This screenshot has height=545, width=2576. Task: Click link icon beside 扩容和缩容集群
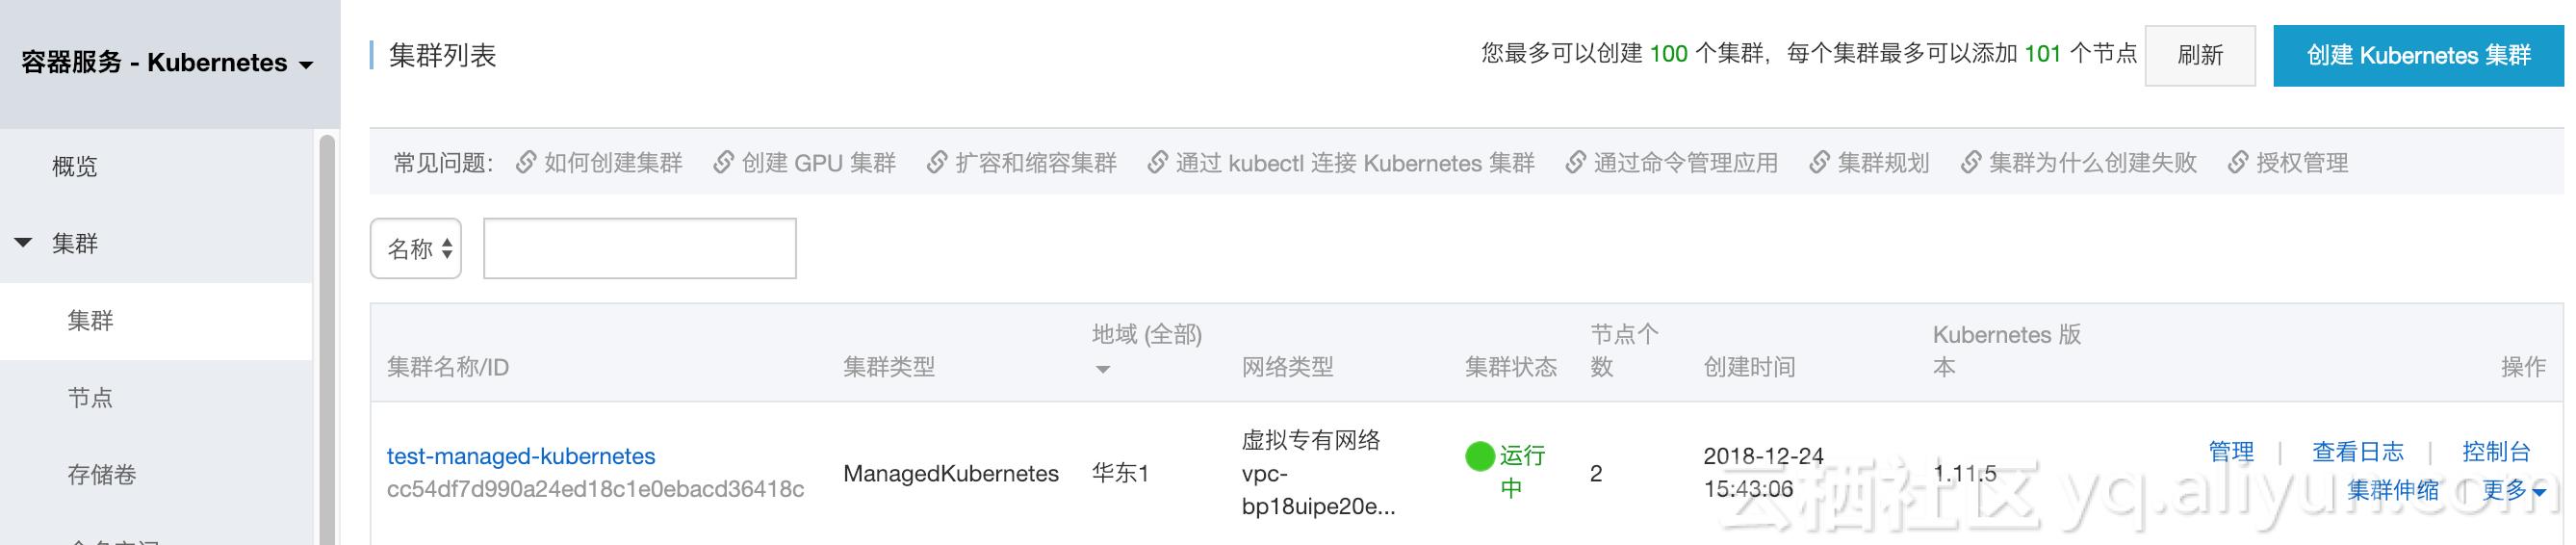tap(937, 162)
